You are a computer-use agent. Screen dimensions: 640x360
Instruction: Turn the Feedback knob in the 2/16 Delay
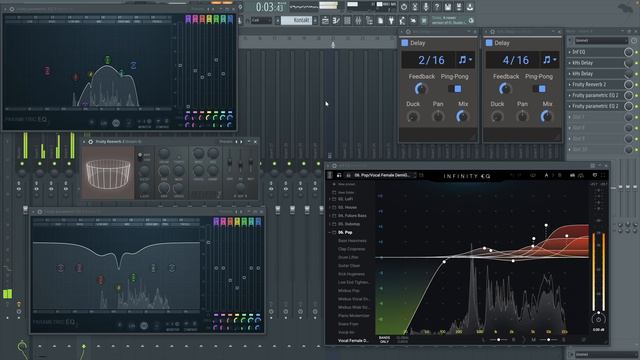point(420,89)
